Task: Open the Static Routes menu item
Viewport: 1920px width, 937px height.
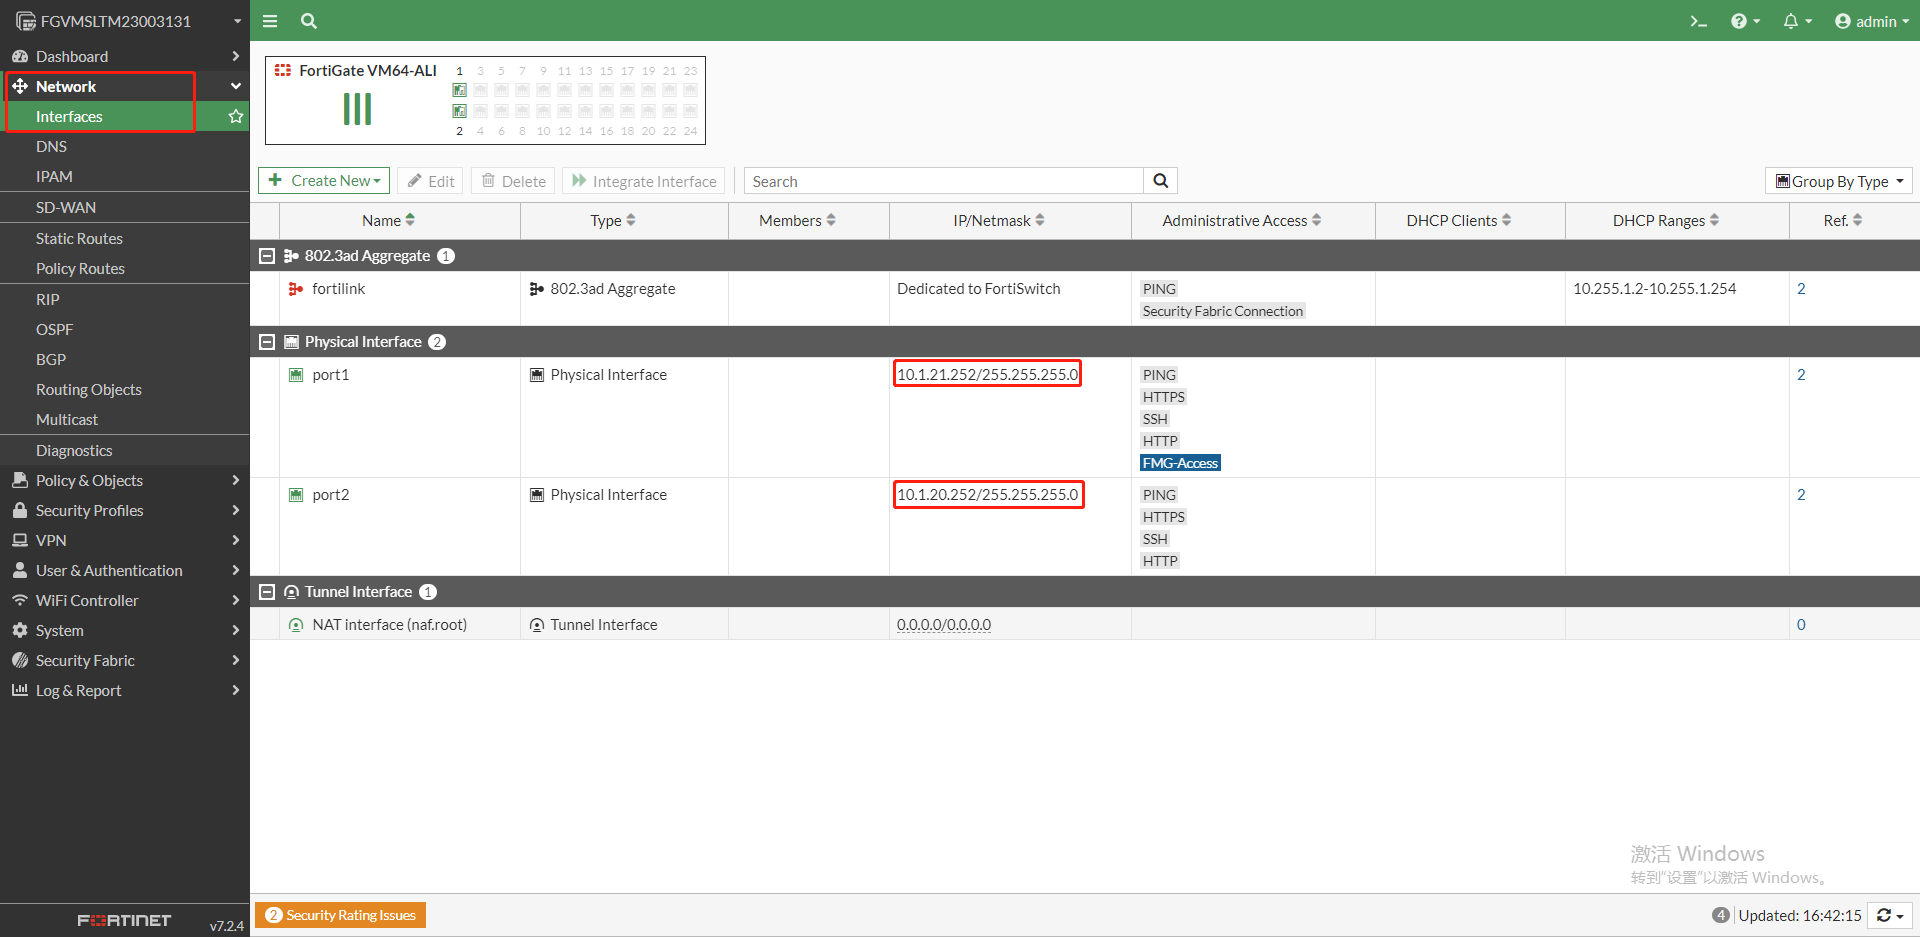Action: (x=79, y=239)
